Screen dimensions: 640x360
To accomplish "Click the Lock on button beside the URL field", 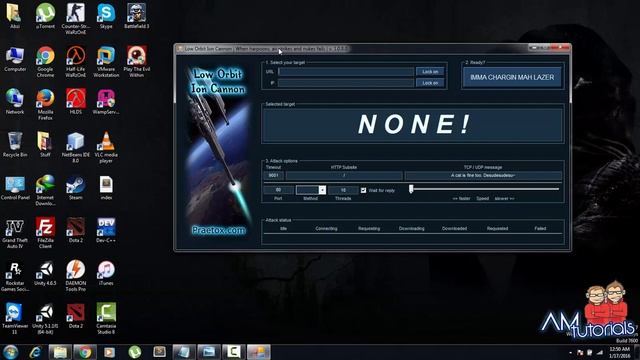I will coord(430,71).
